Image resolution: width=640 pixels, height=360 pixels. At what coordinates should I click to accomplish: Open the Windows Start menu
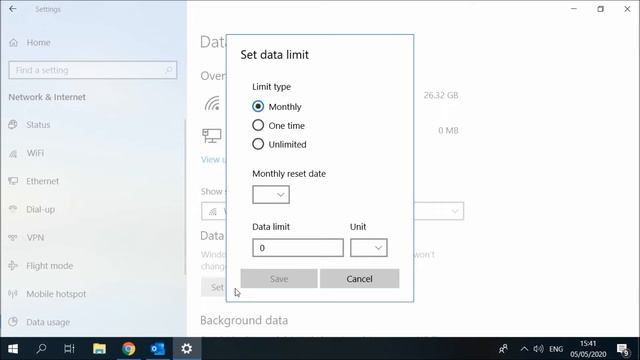13,349
